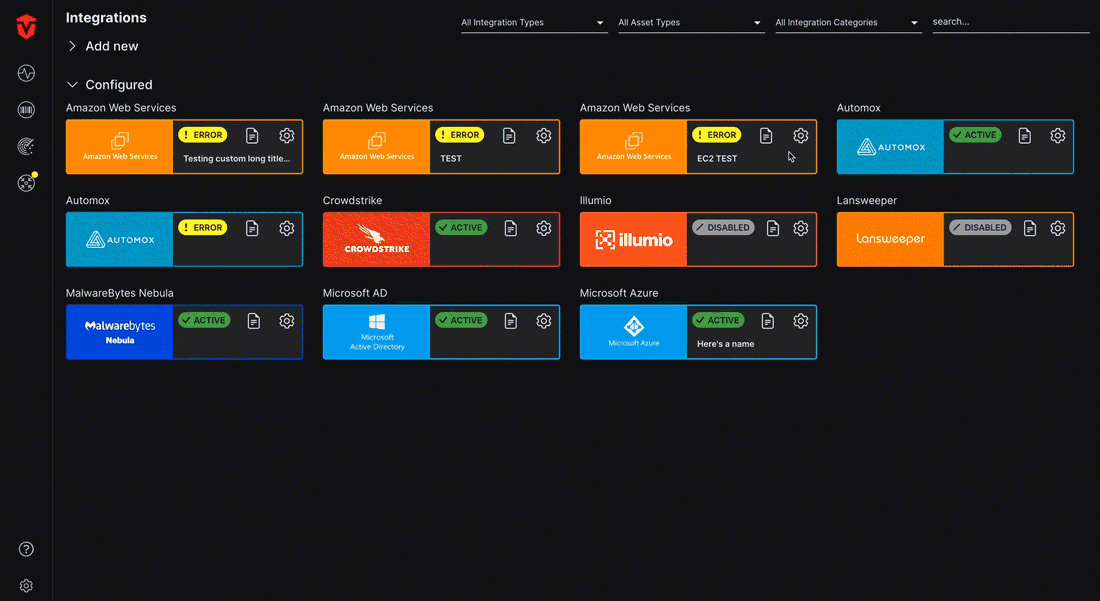Open the radar icon in sidebar
Screen dimensions: 1100x601
pos(26,146)
